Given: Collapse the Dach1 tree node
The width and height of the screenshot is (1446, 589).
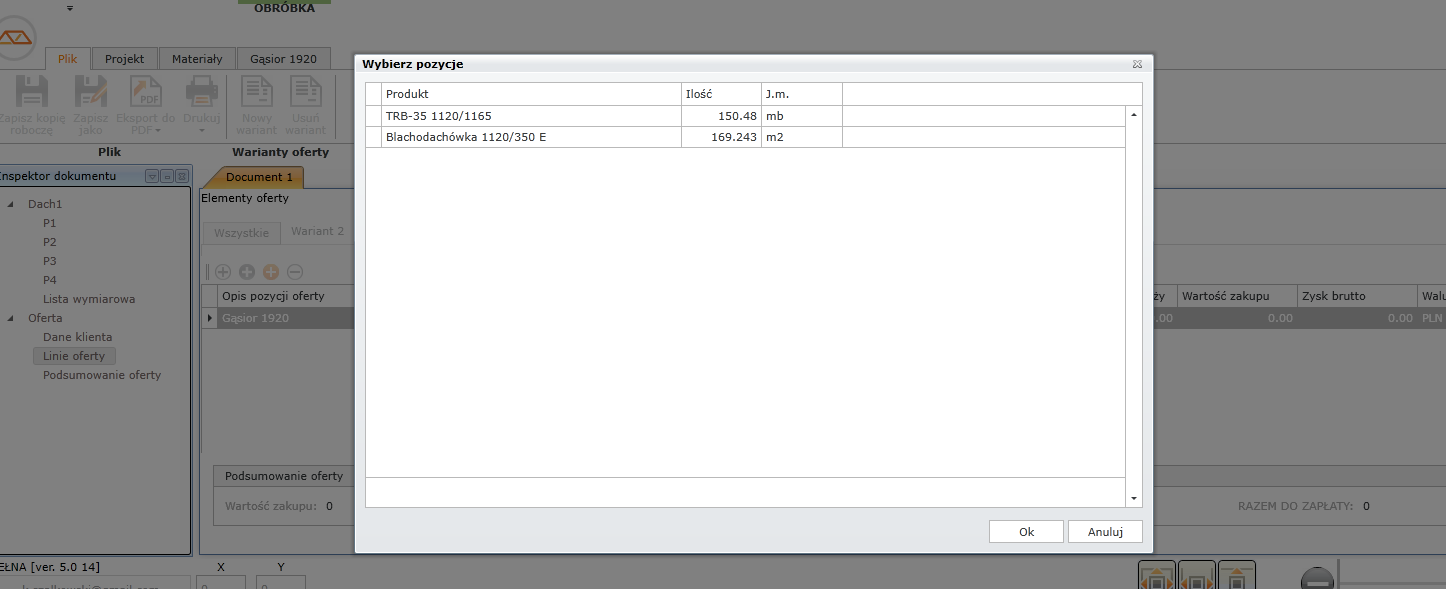Looking at the screenshot, I should (11, 204).
